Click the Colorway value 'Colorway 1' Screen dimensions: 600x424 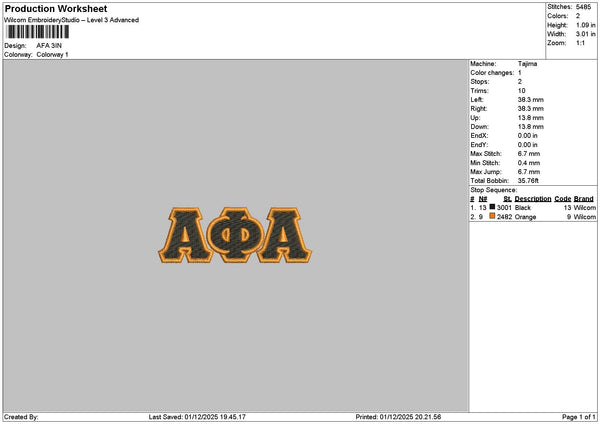click(52, 55)
